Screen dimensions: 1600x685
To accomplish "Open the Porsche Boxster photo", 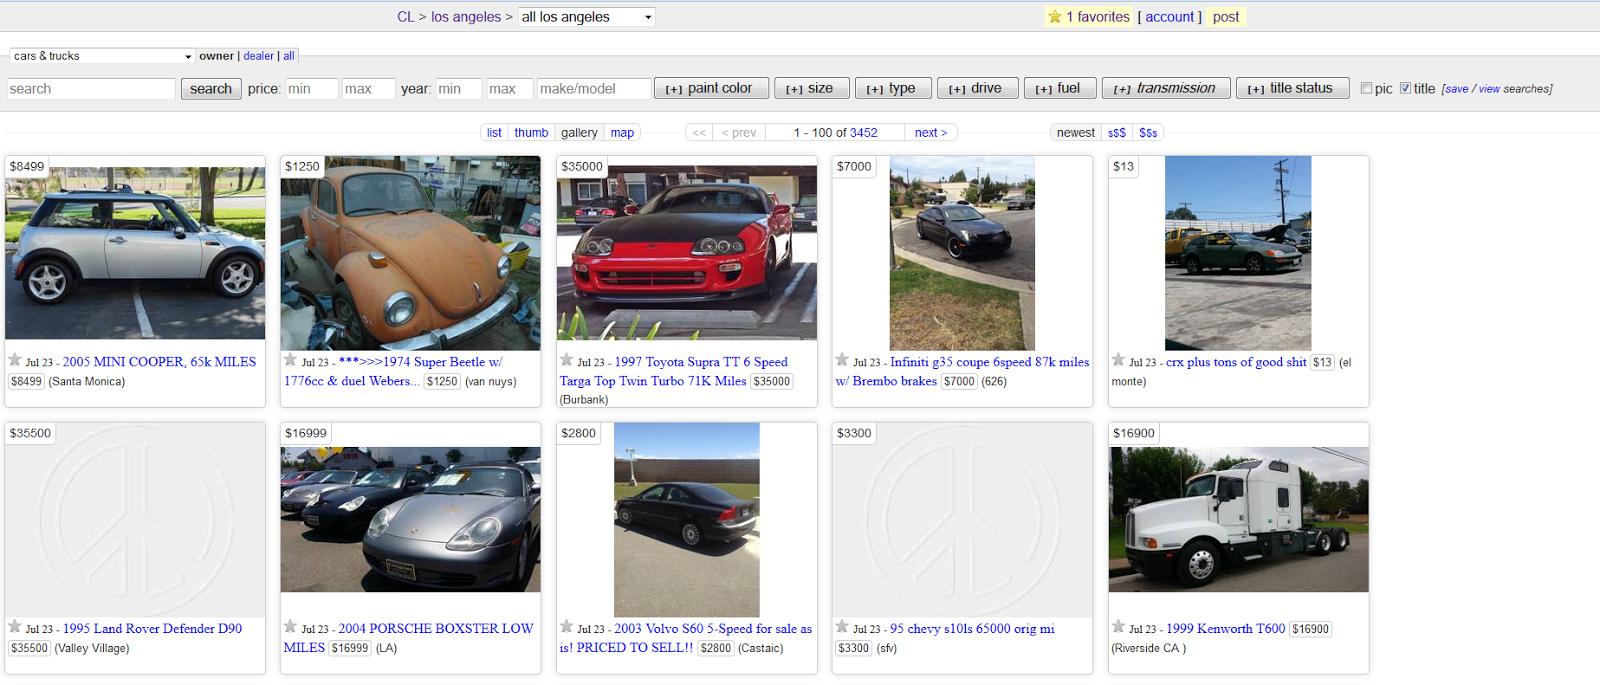I will (x=410, y=519).
